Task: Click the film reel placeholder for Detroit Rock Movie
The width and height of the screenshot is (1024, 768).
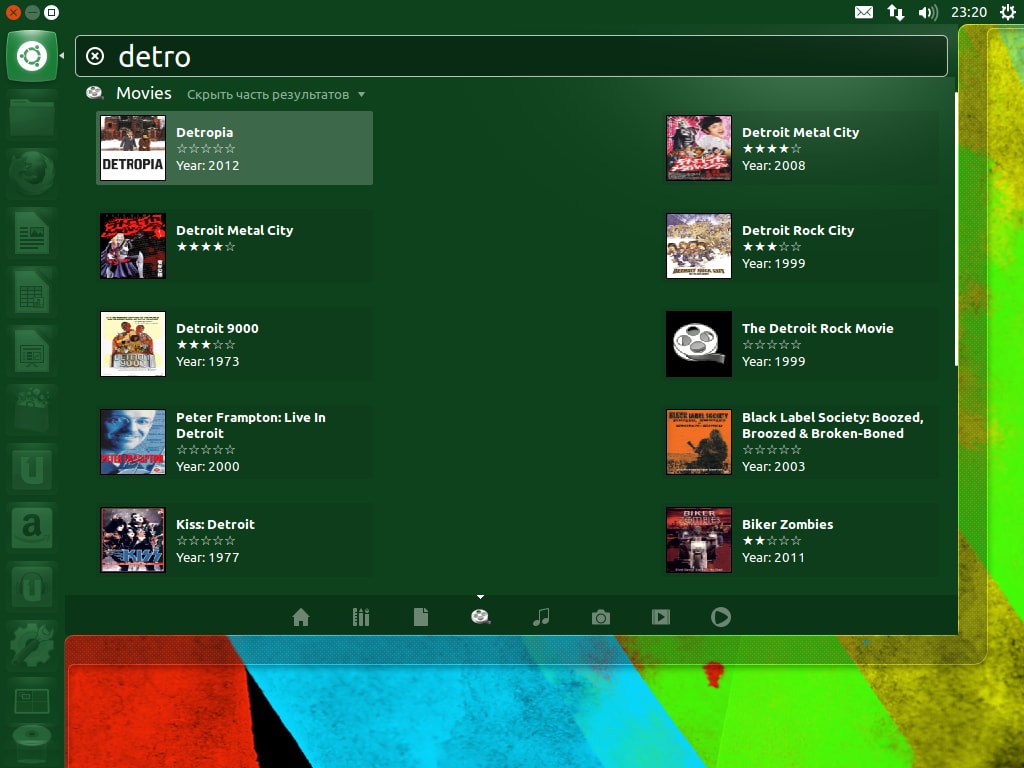Action: 699,344
